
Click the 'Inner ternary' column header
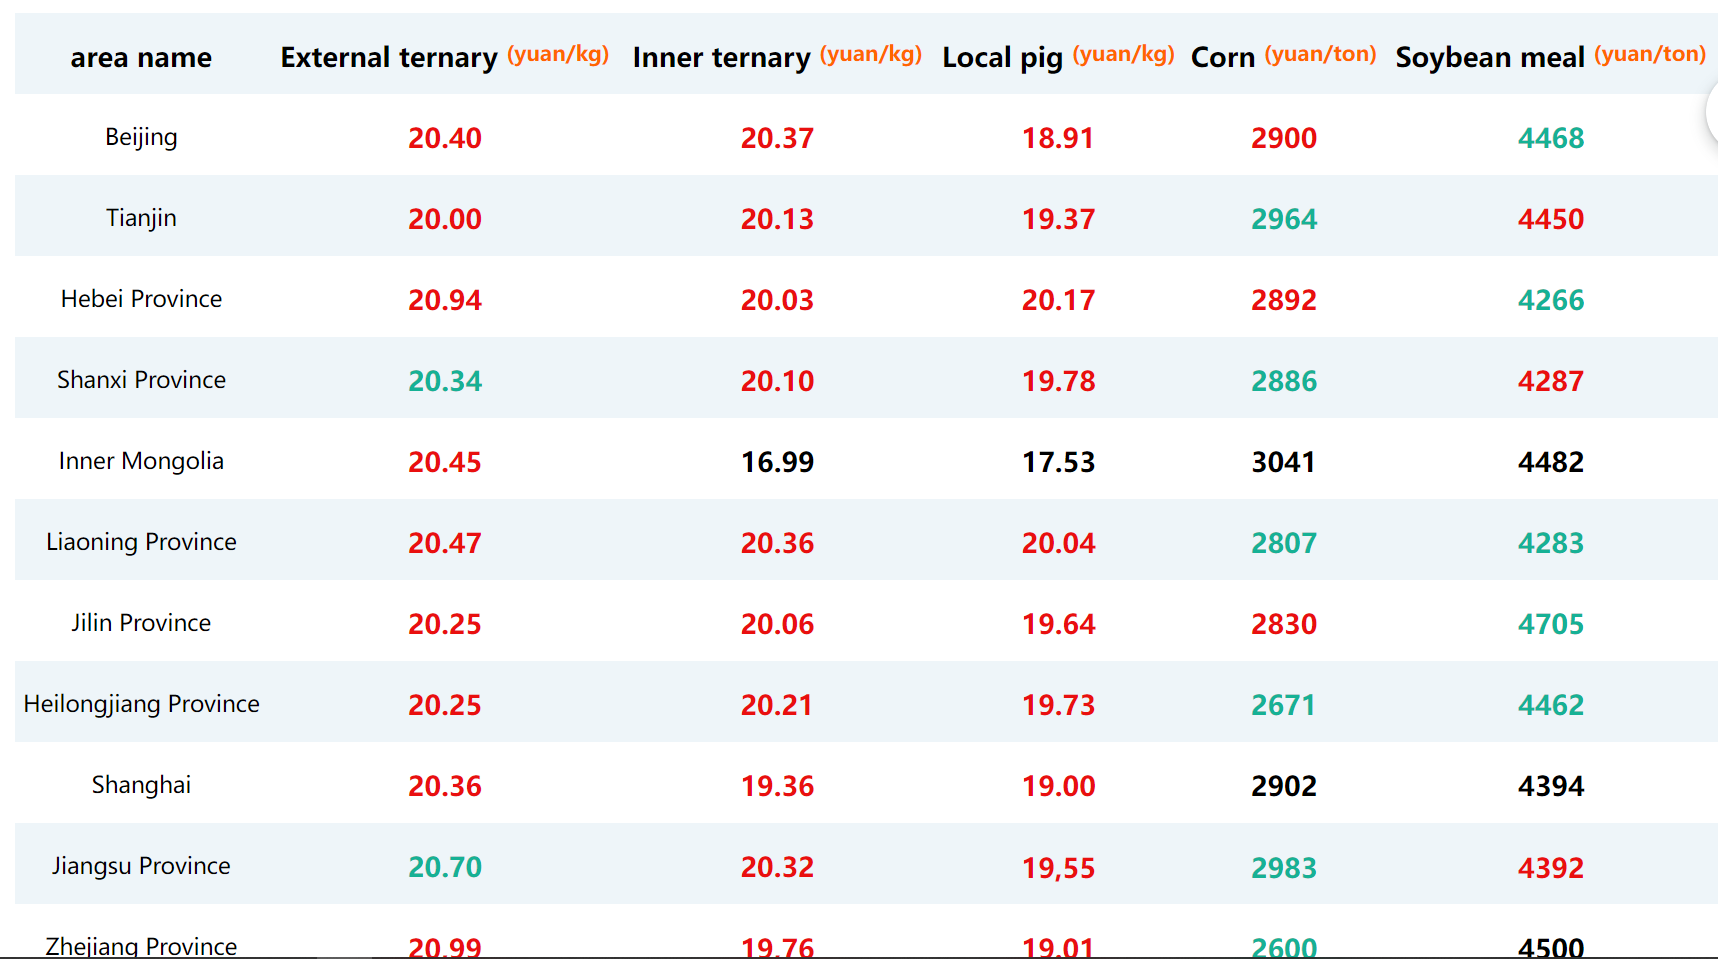[721, 57]
